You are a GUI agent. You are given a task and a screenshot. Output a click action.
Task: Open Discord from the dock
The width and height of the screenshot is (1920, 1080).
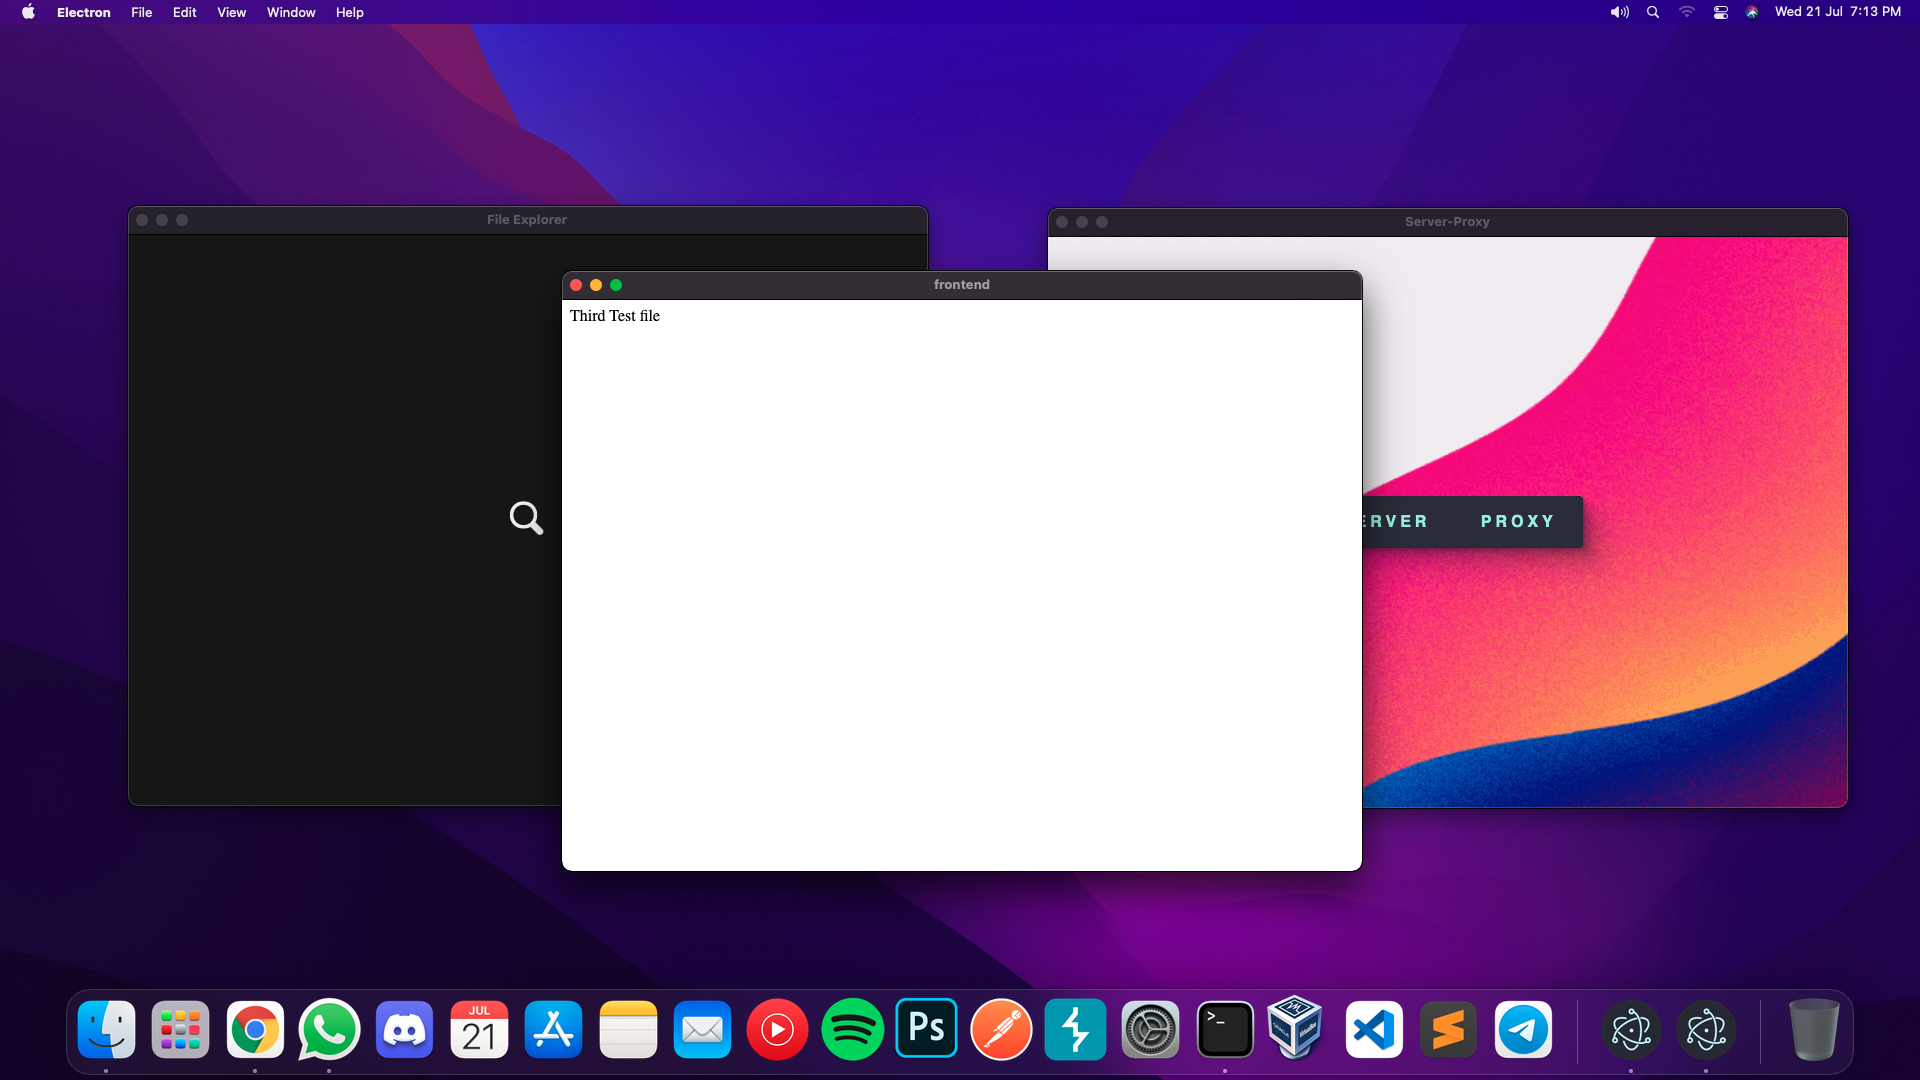(405, 1030)
